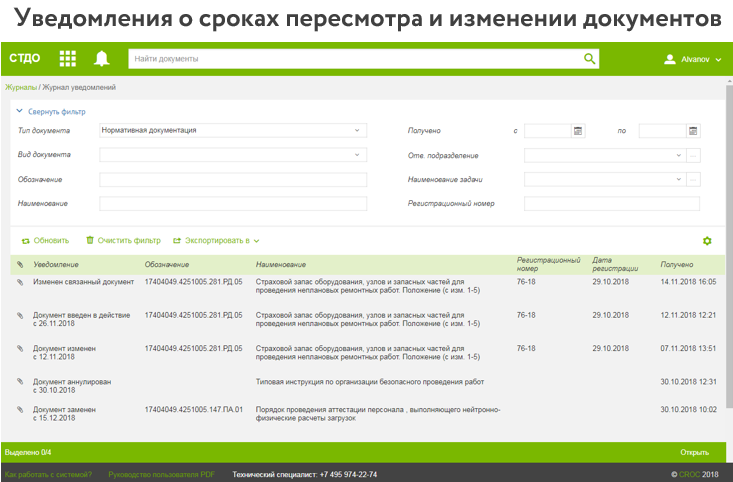The width and height of the screenshot is (733, 482).
Task: Click the 'Получено с' date field
Action: tap(548, 131)
